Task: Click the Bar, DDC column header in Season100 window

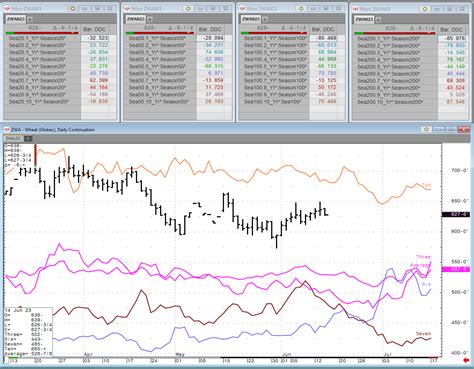Action: pyautogui.click(x=325, y=29)
